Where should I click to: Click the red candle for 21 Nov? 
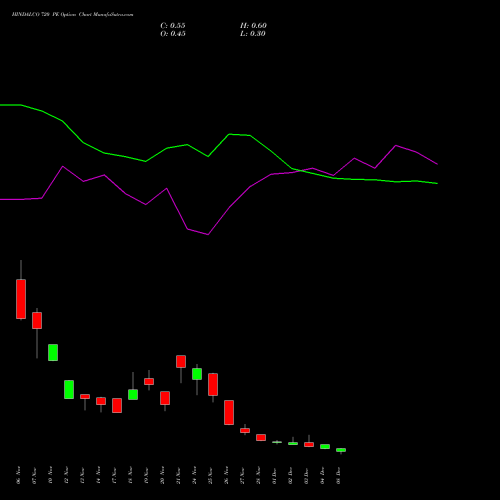(x=181, y=361)
